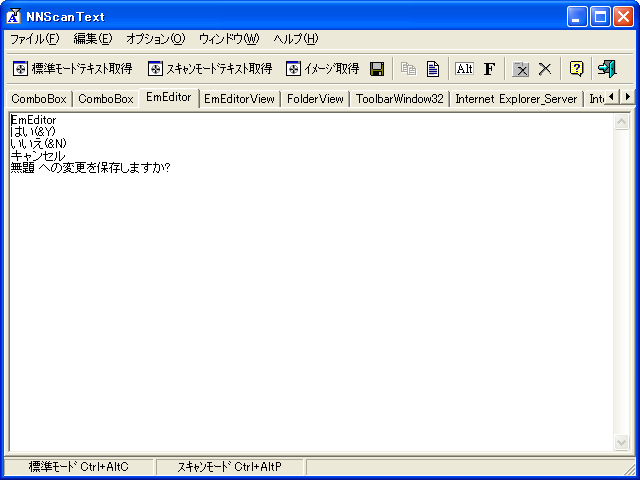Toggle the Alt toolbar icon
This screenshot has width=640, height=480.
click(464, 69)
